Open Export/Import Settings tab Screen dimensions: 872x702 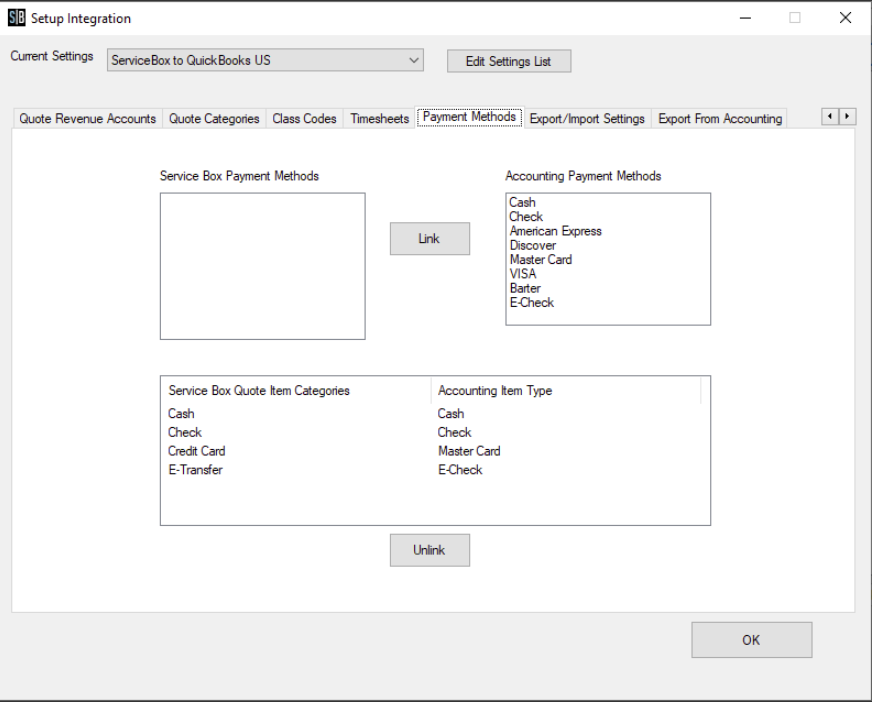pos(587,118)
